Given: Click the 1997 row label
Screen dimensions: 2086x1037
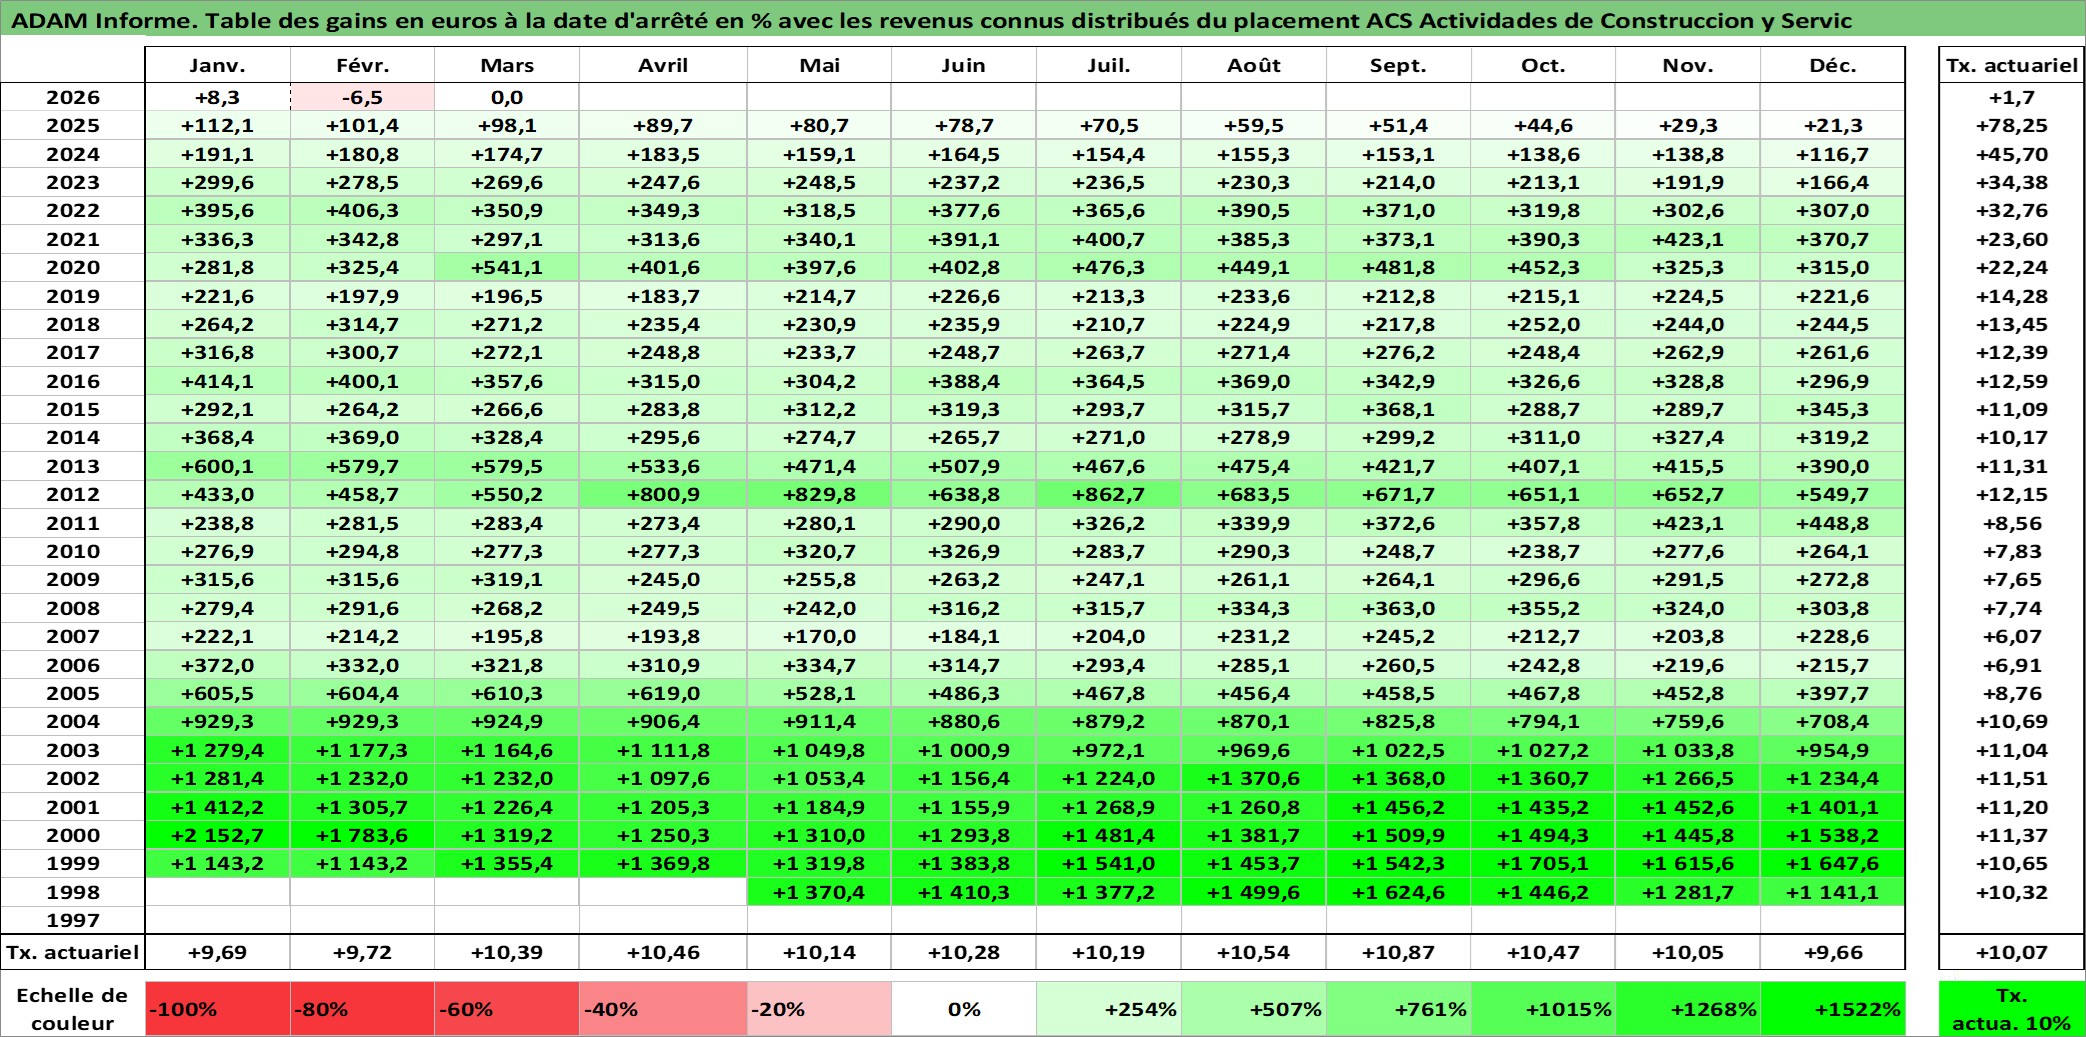Looking at the screenshot, I should tap(73, 920).
